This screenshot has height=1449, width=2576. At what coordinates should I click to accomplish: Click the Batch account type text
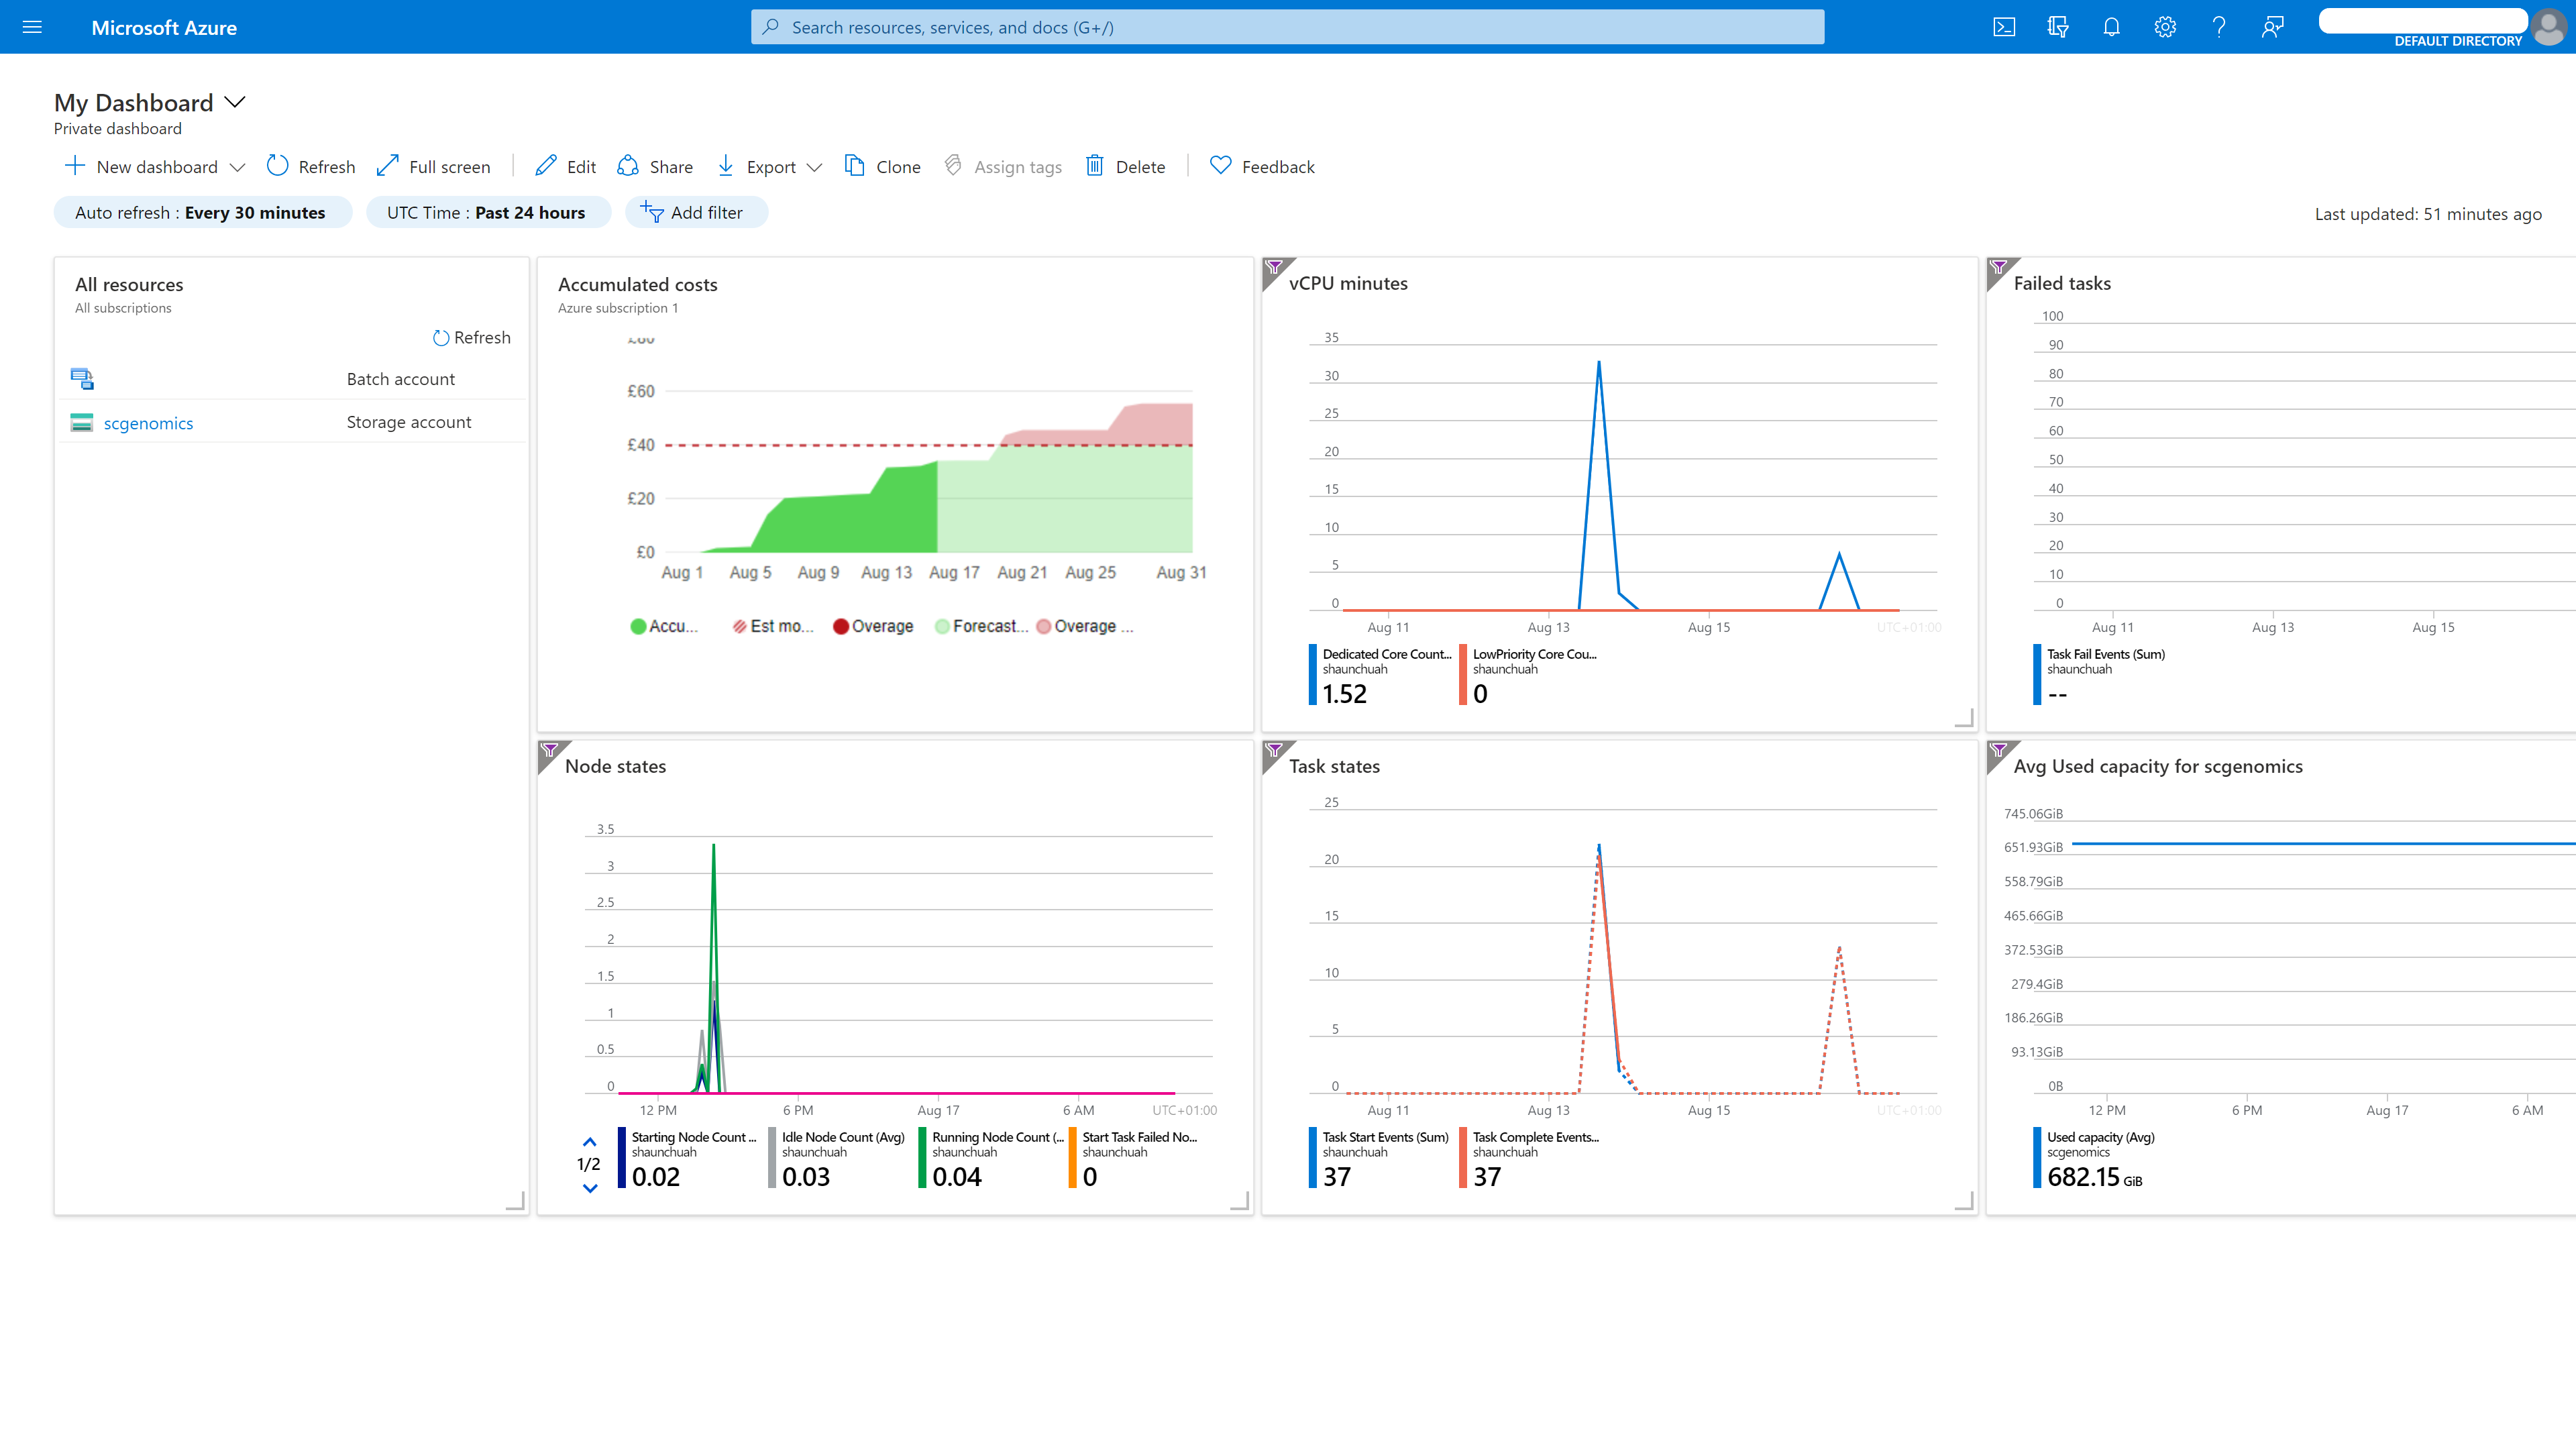tap(400, 379)
